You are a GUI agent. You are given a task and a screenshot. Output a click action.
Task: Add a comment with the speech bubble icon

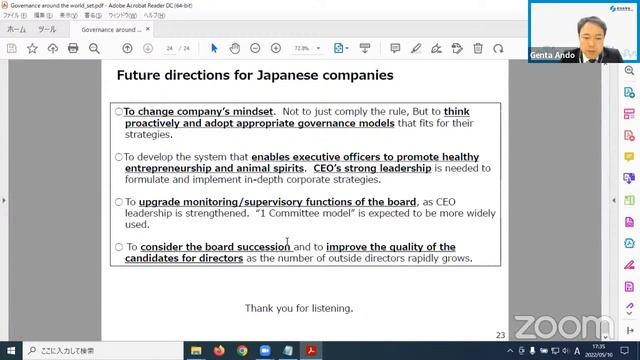395,48
